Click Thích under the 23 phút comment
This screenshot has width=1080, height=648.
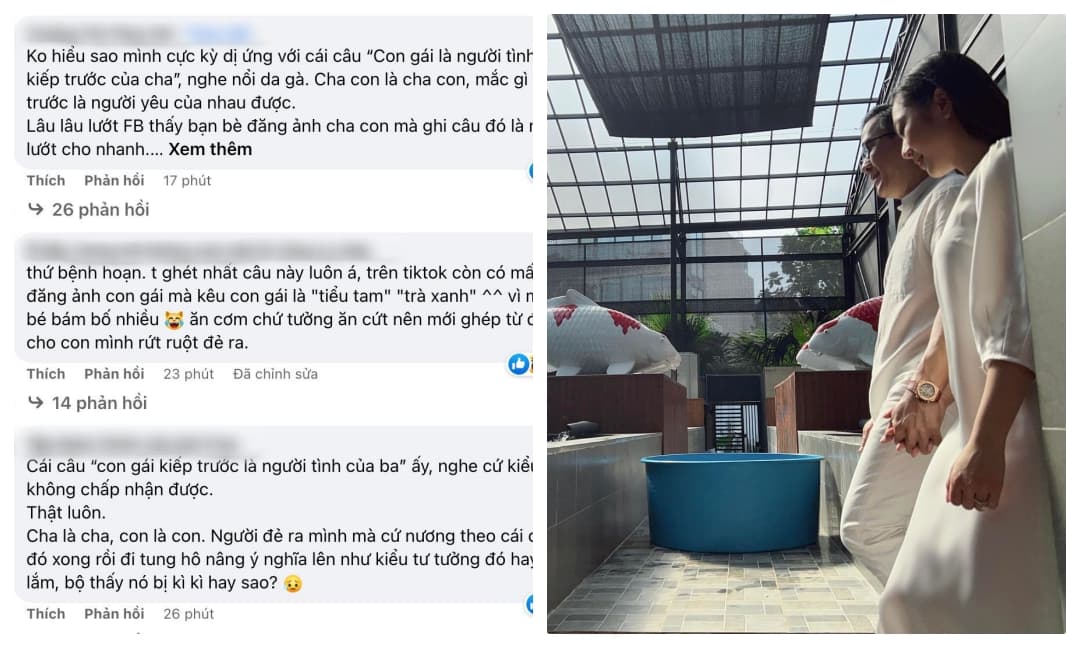45,374
